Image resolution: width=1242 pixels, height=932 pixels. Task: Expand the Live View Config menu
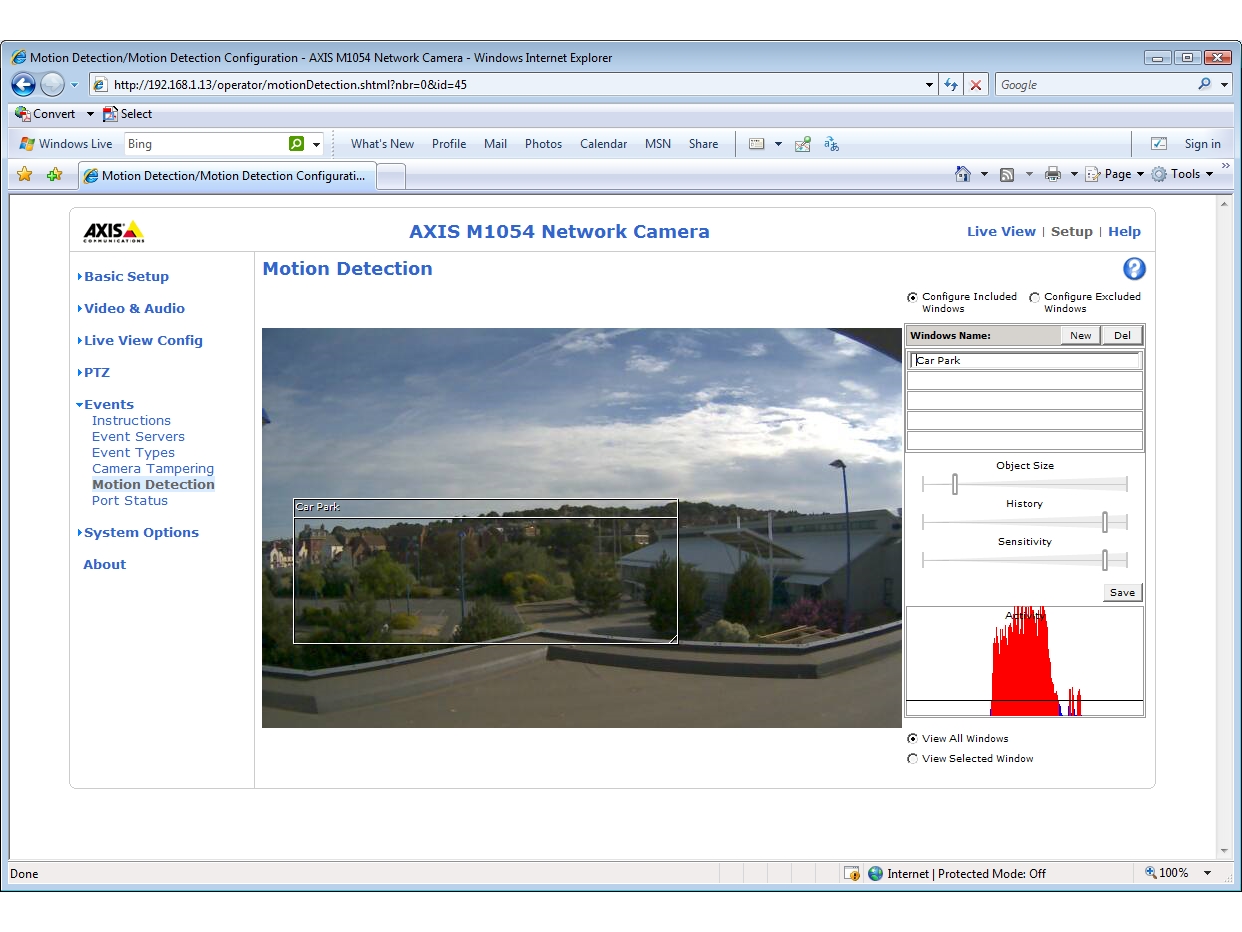click(143, 341)
